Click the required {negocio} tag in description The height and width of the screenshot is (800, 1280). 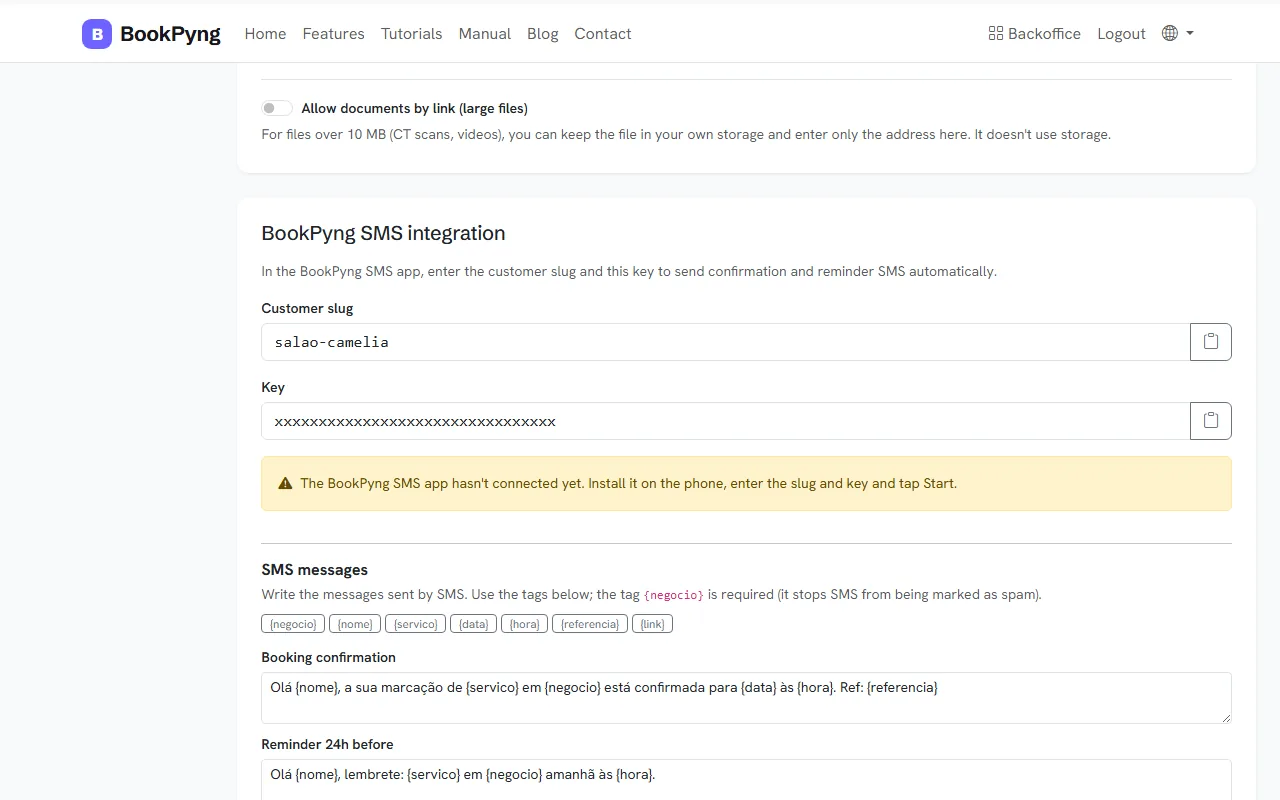[x=674, y=595]
